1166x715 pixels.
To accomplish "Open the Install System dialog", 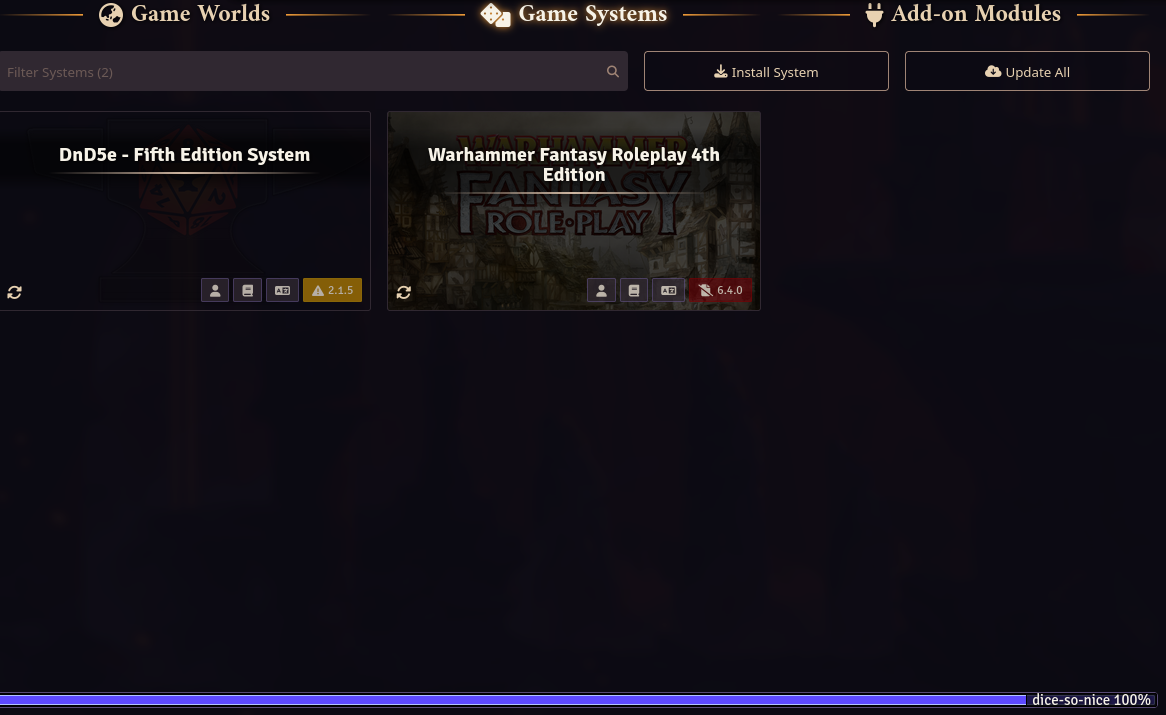I will (x=766, y=71).
